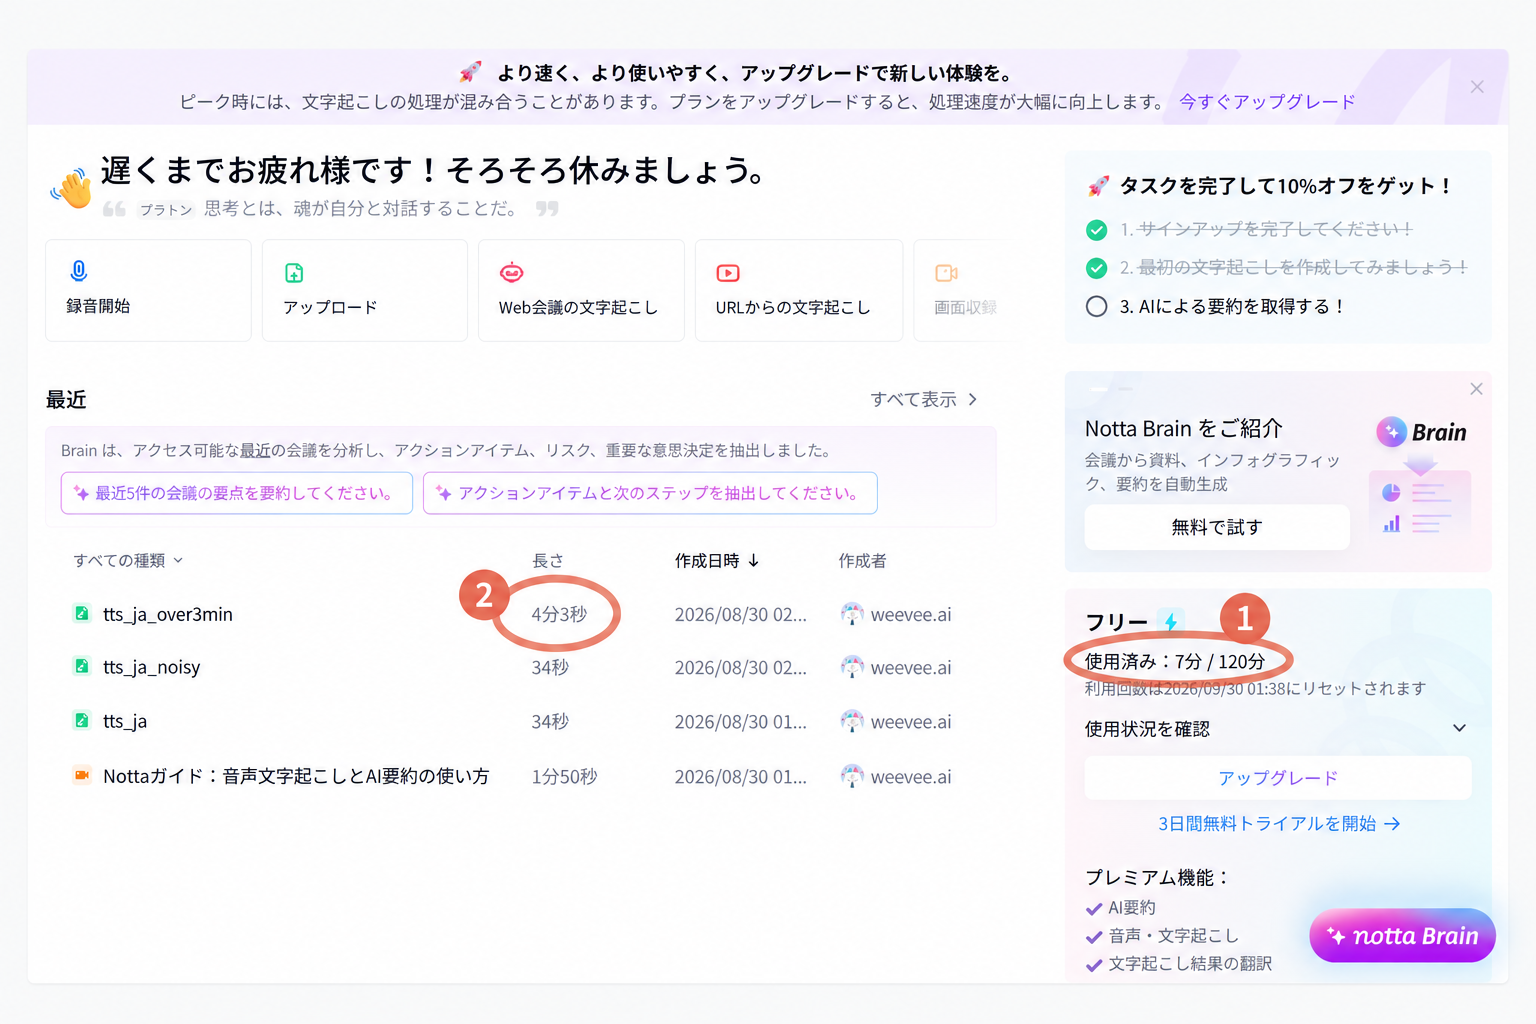Viewport: 1536px width, 1024px height.
Task: Click the Brain logo icon in the intro card
Action: [1392, 432]
